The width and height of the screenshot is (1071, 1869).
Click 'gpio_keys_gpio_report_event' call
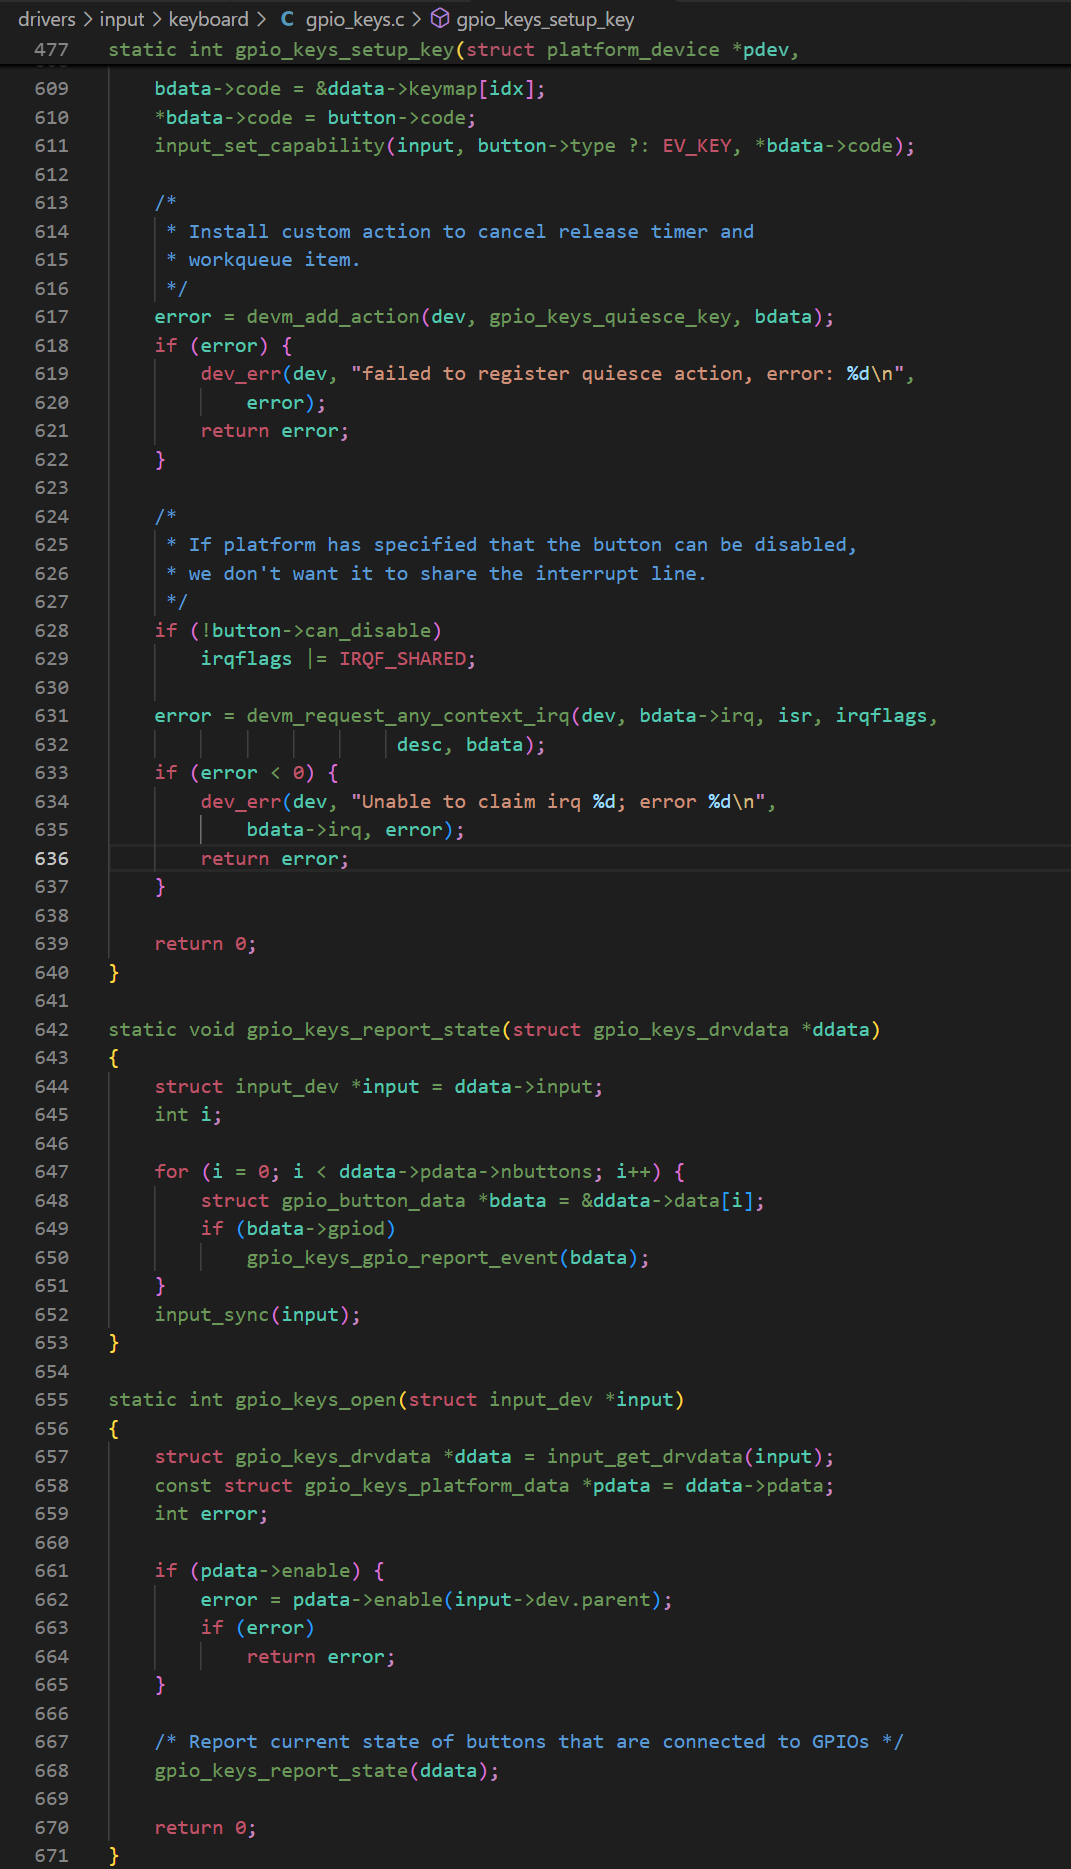[x=402, y=1258]
